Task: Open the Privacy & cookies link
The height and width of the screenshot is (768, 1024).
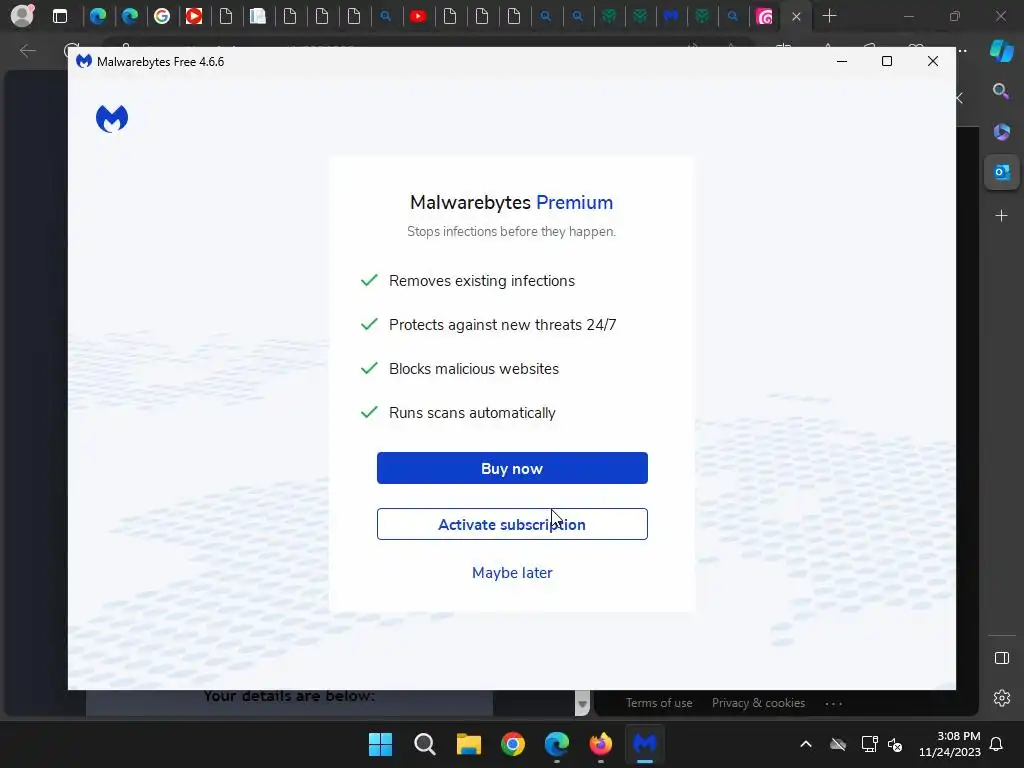Action: tap(758, 703)
